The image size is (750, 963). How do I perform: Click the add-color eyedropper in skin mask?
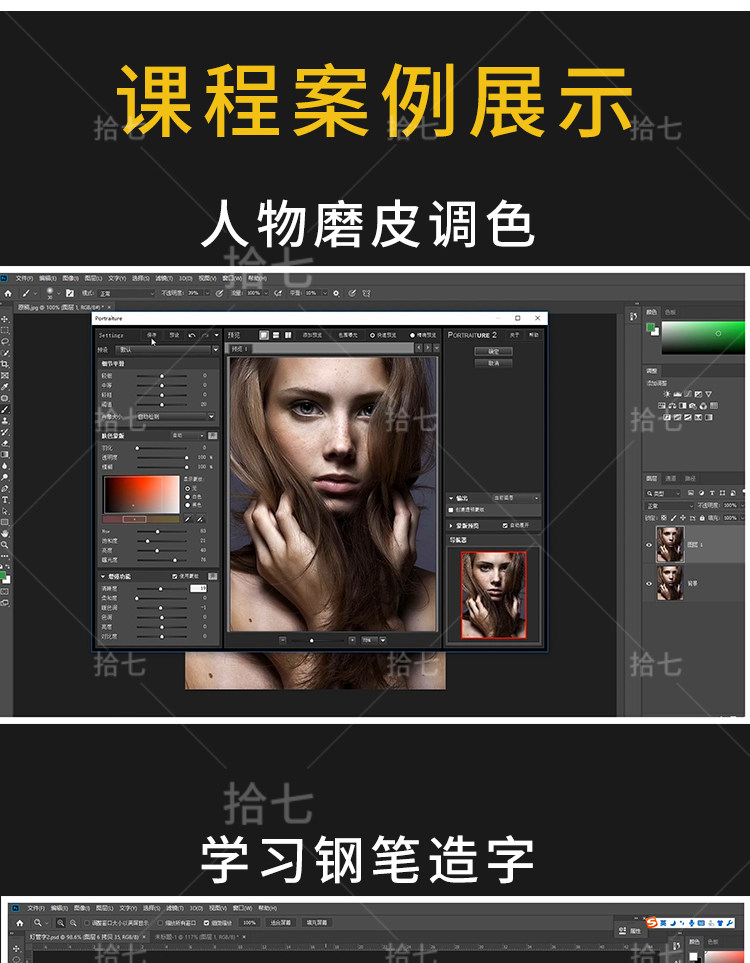pos(189,519)
